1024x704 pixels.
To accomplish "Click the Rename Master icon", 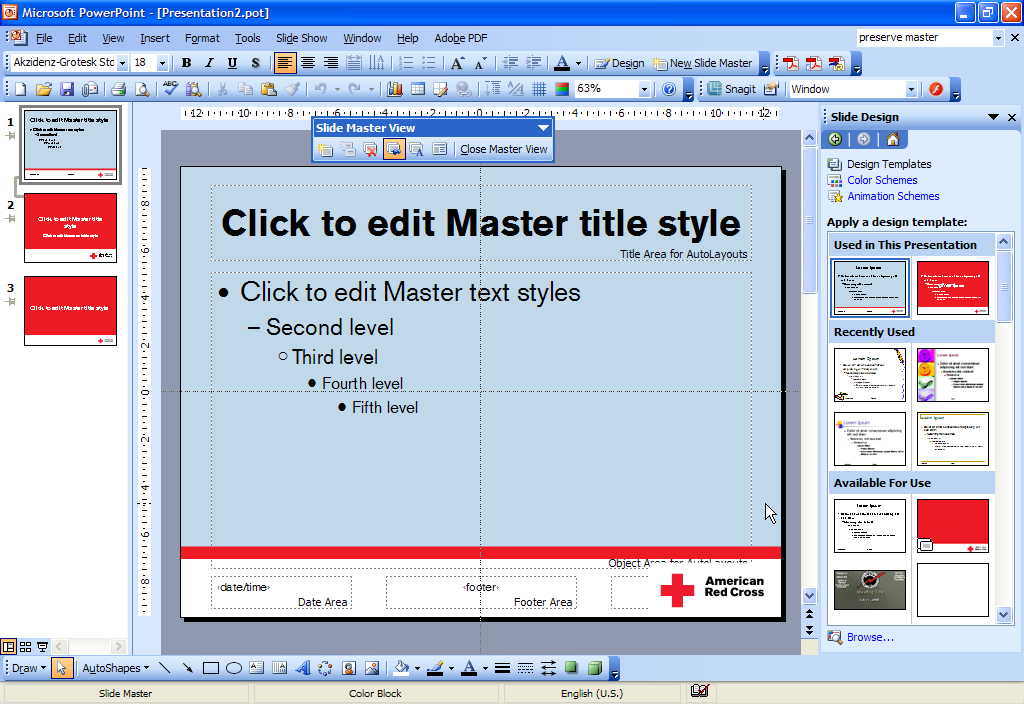I will pyautogui.click(x=417, y=150).
